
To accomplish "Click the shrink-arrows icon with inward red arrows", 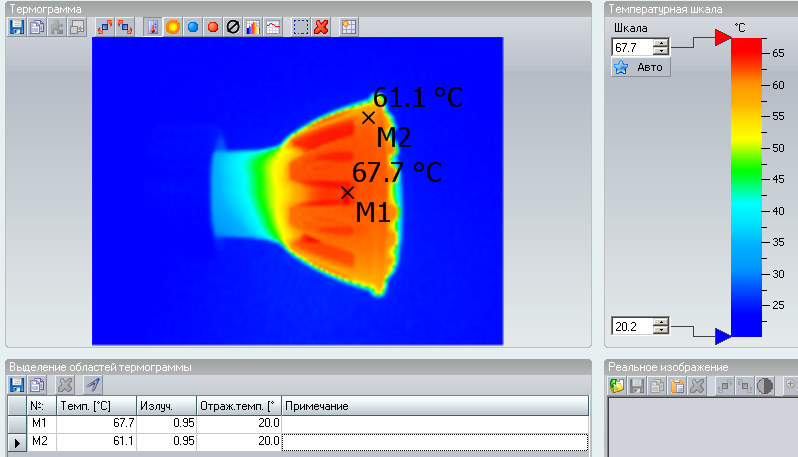I will point(125,27).
